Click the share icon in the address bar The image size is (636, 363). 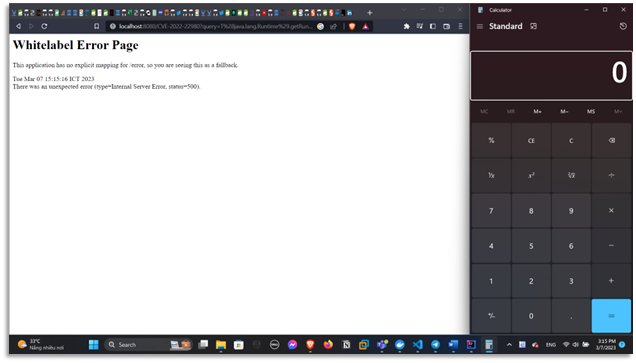pos(333,26)
